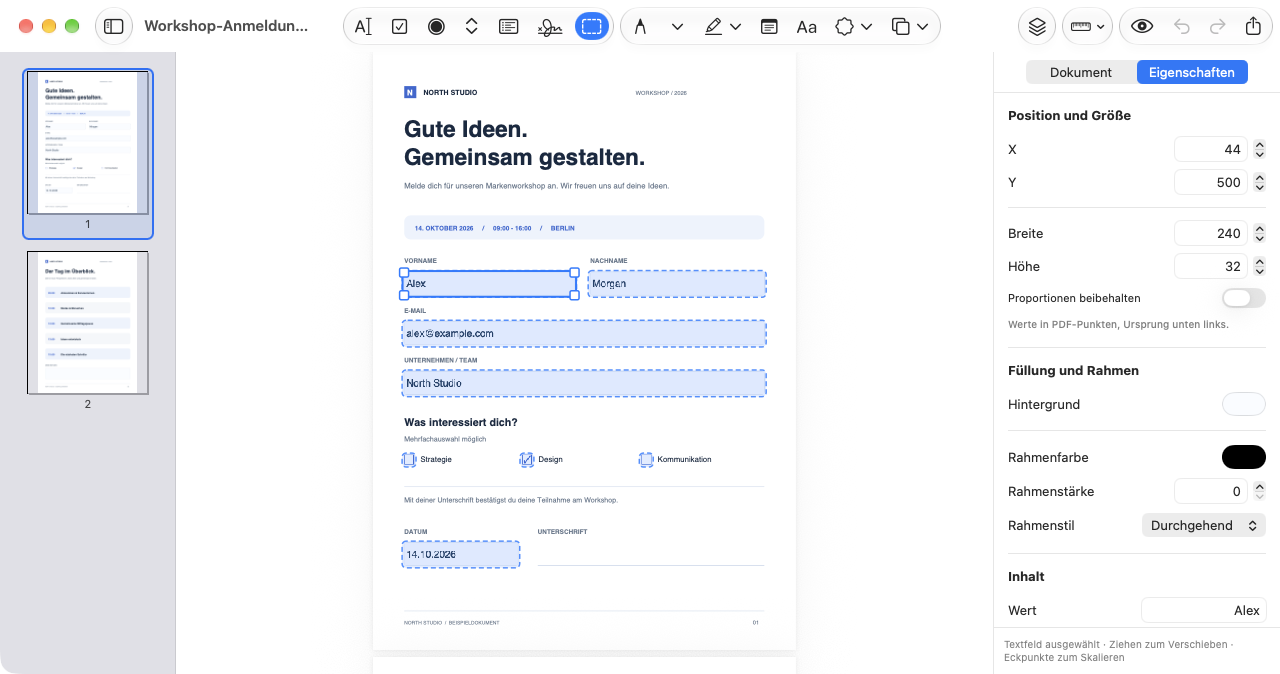Click the arrange/overlap objects icon
Screen dimensions: 1280x674
pyautogui.click(x=900, y=27)
